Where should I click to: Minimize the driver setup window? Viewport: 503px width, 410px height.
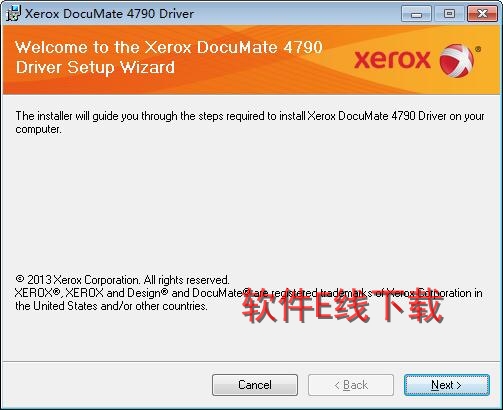point(416,14)
